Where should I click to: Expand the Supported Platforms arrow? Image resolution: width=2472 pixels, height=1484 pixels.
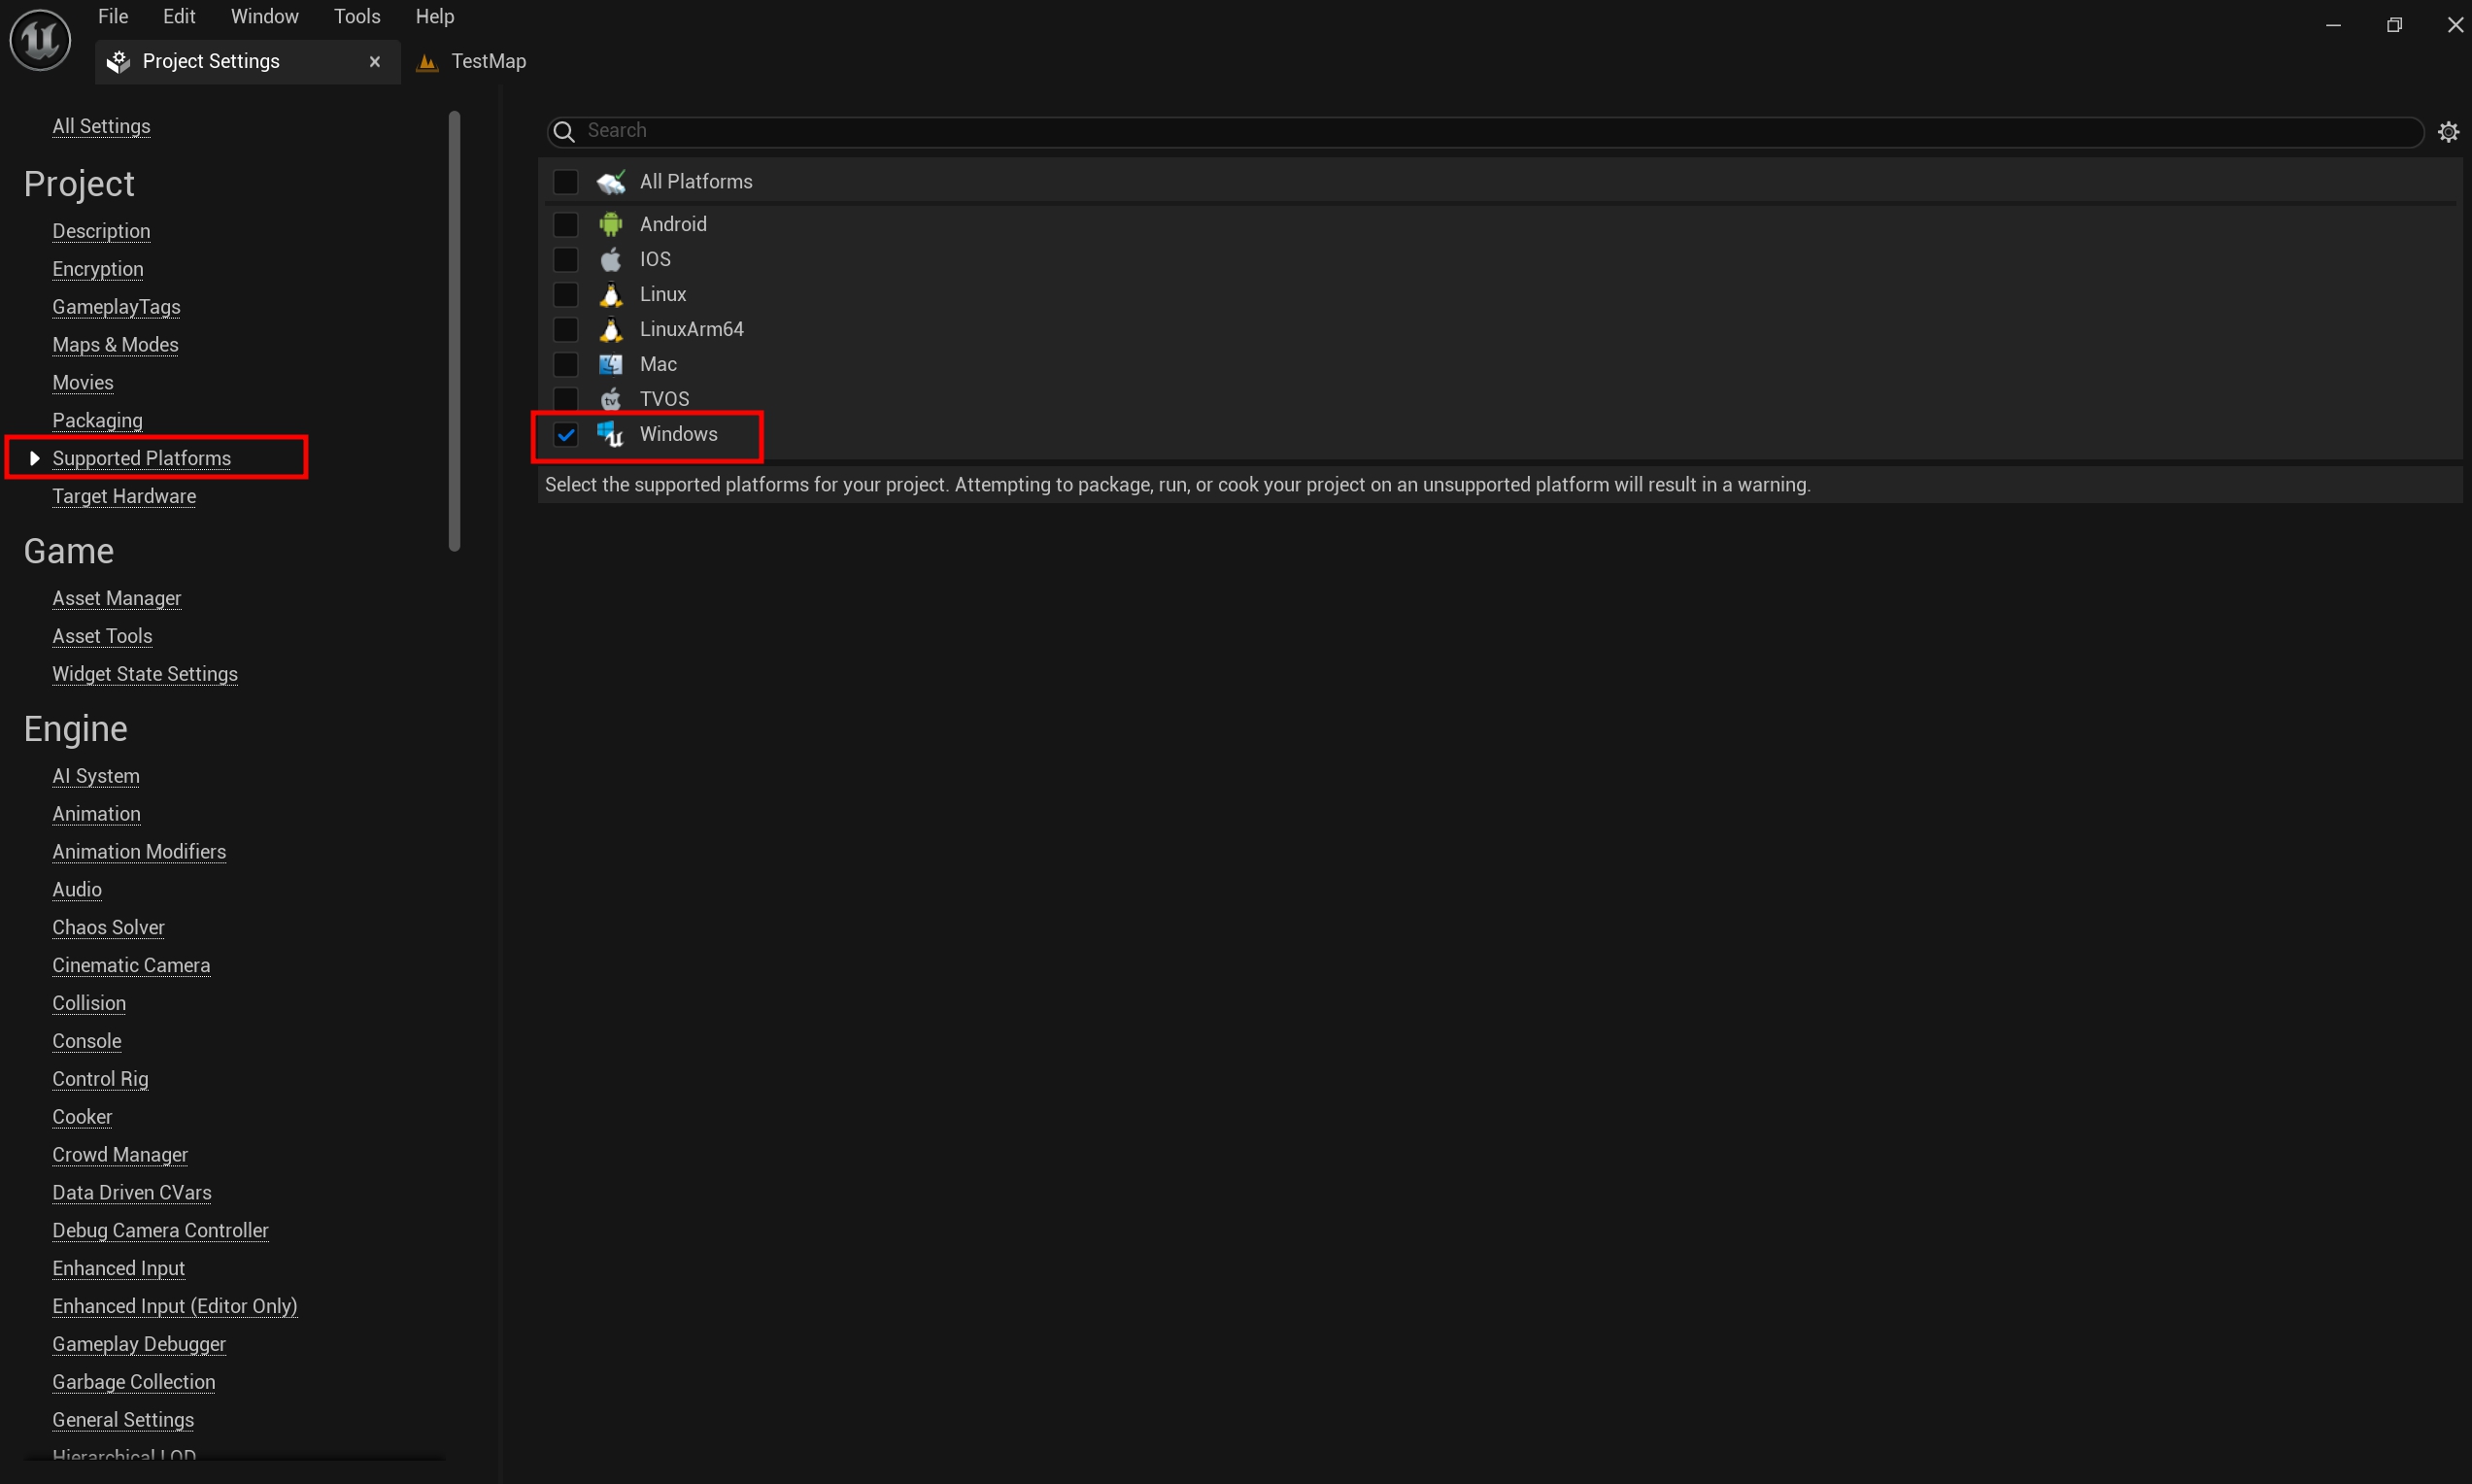35,459
